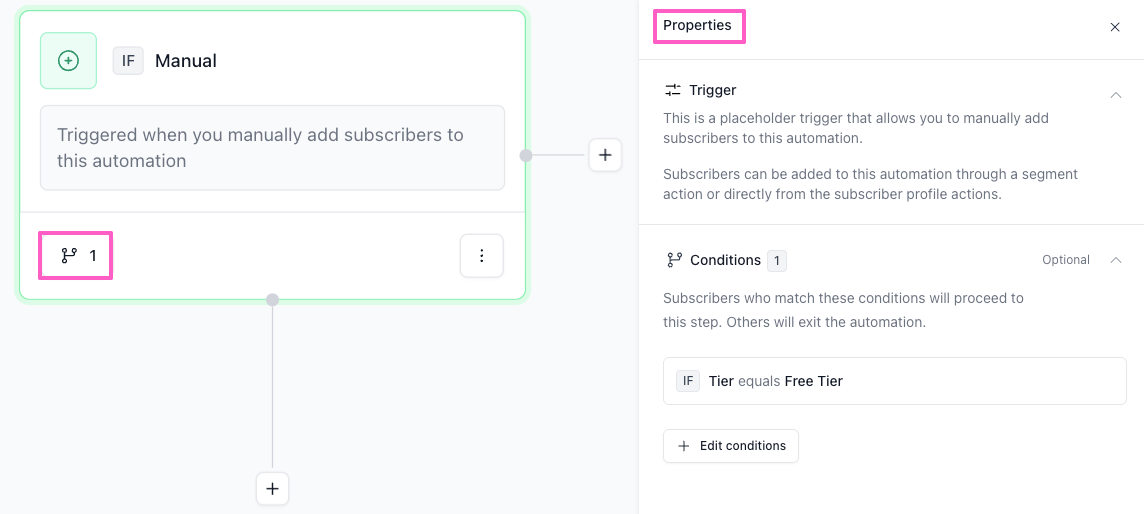The width and height of the screenshot is (1144, 514).
Task: Click the Conditions section heading
Action: [725, 260]
